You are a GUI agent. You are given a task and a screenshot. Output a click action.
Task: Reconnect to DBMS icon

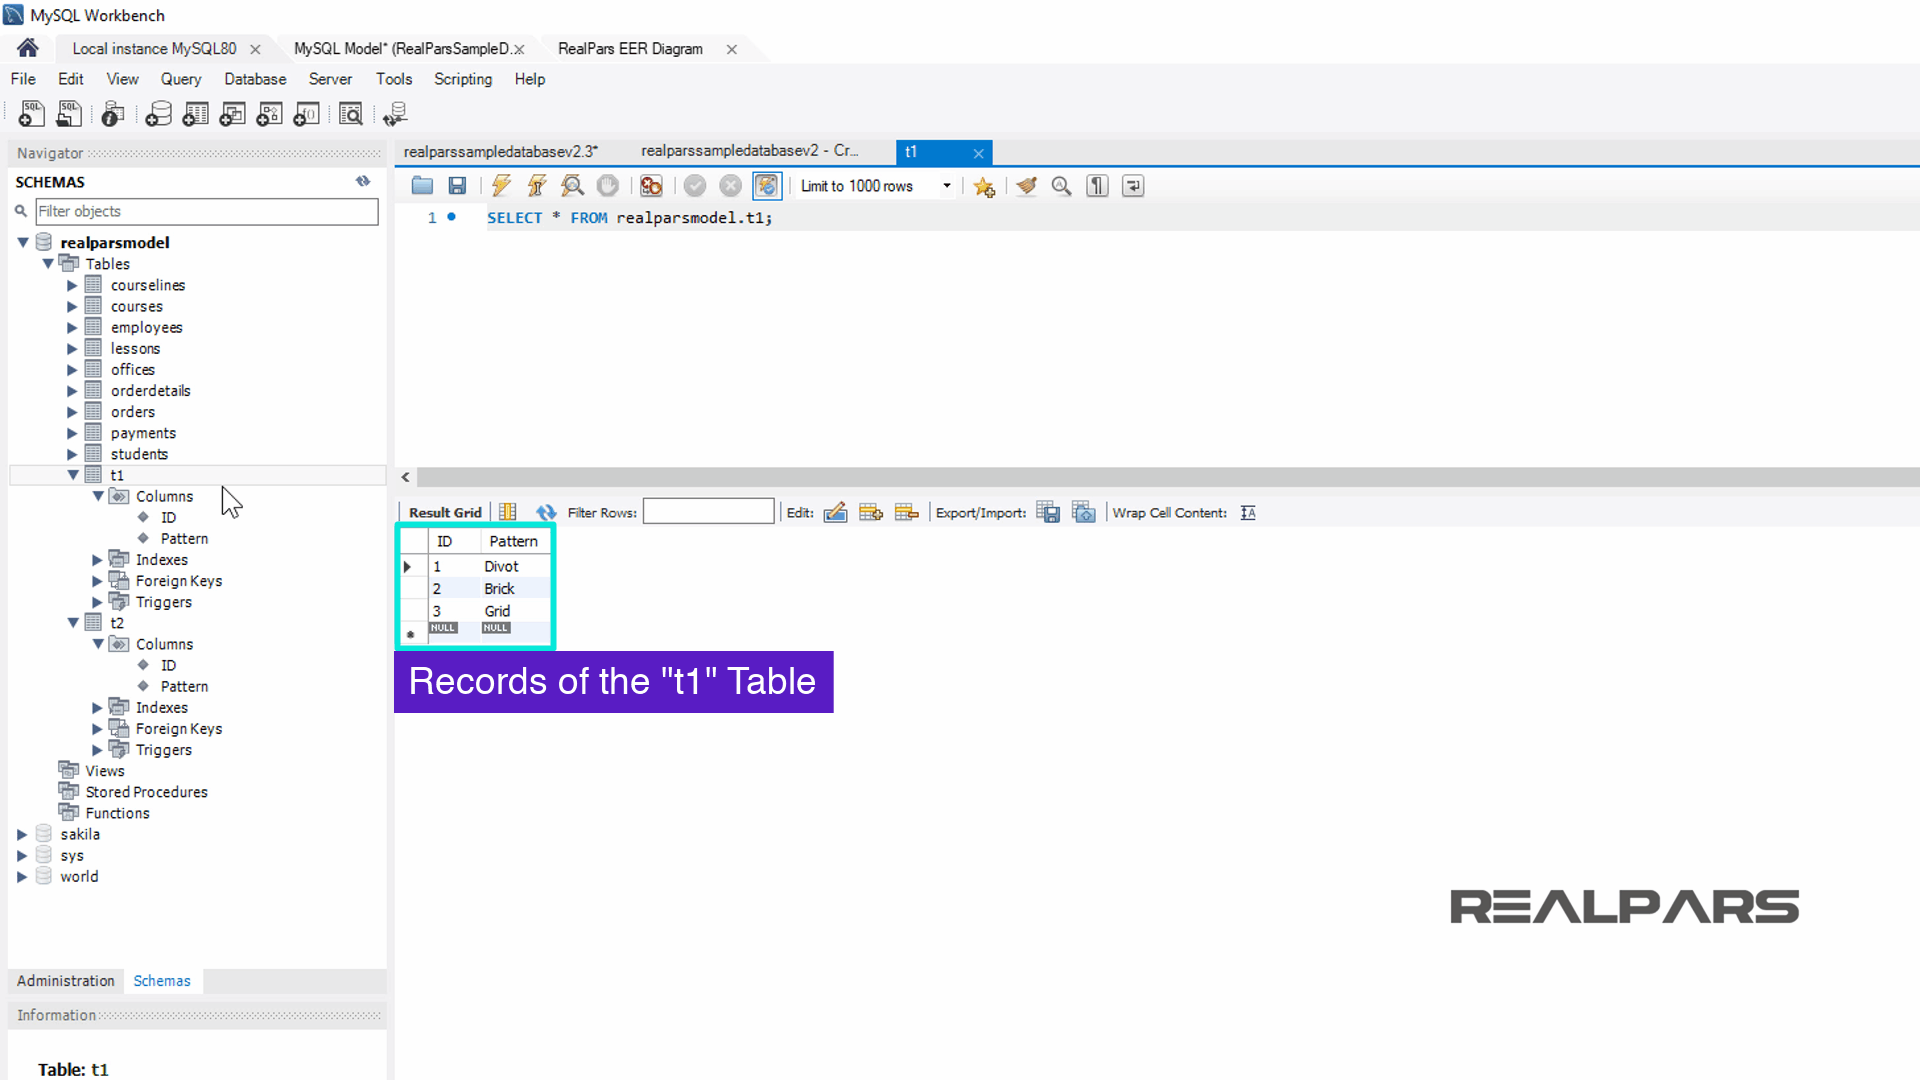[395, 114]
